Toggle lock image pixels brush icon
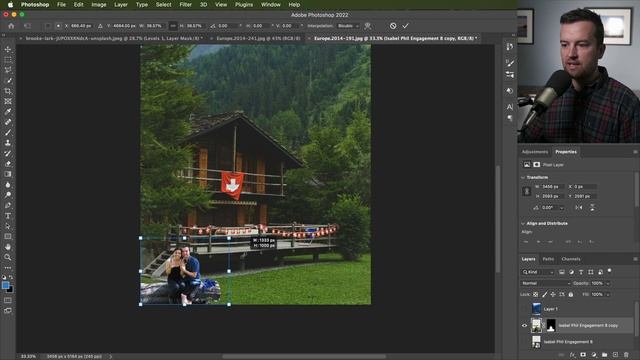Screen dimensions: 640x360 544,294
